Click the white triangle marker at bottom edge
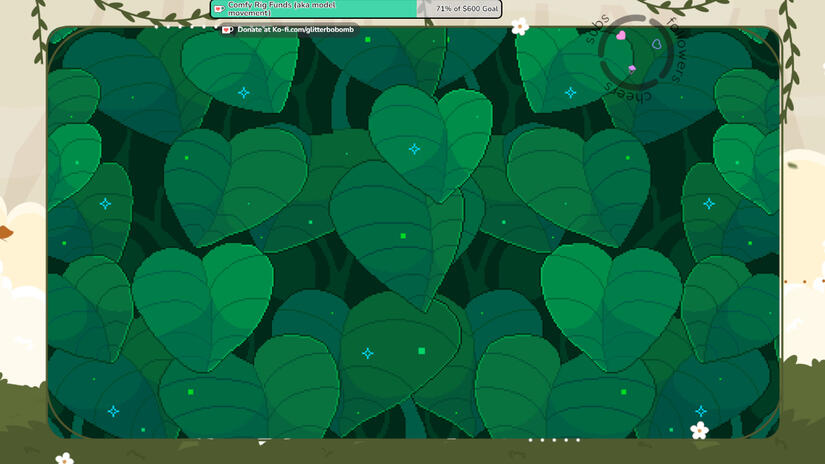The width and height of the screenshot is (825, 464). [x=262, y=442]
